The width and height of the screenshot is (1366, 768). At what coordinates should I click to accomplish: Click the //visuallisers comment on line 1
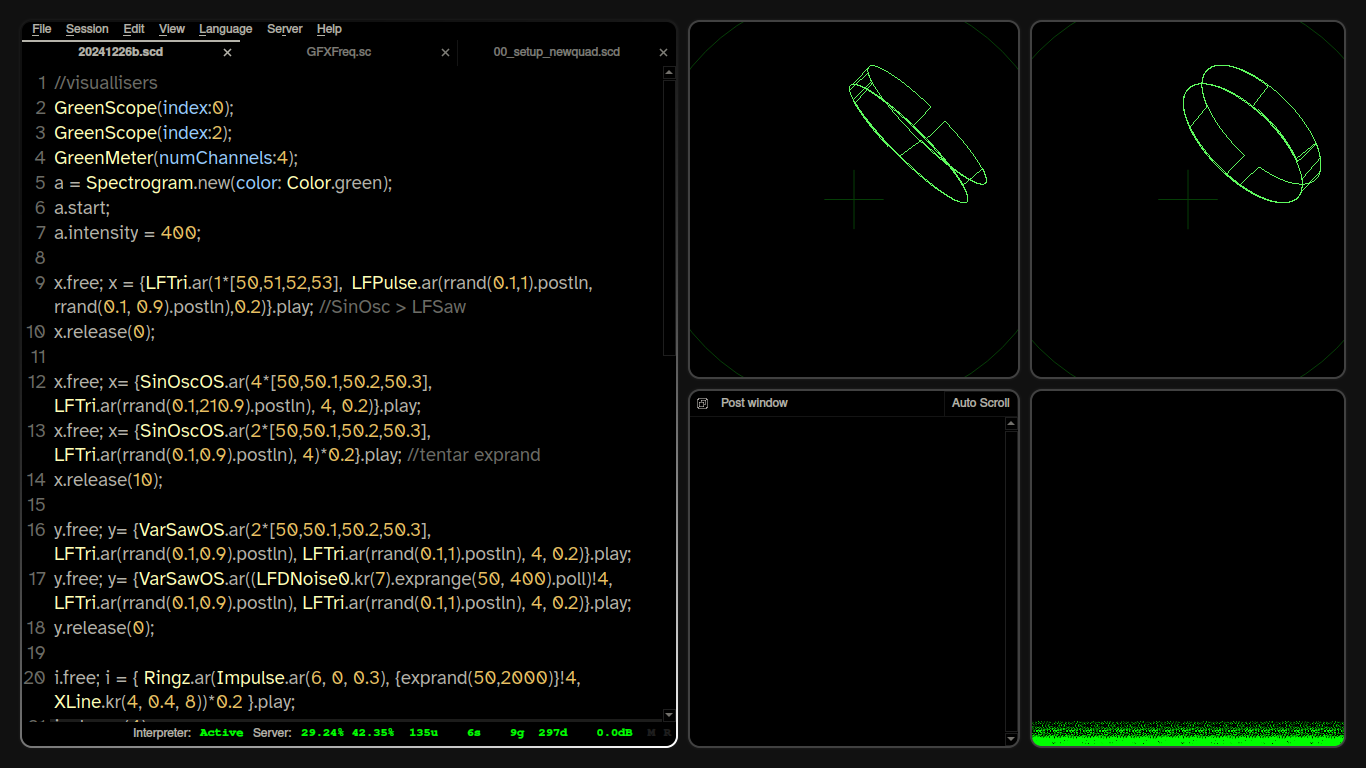pyautogui.click(x=106, y=83)
